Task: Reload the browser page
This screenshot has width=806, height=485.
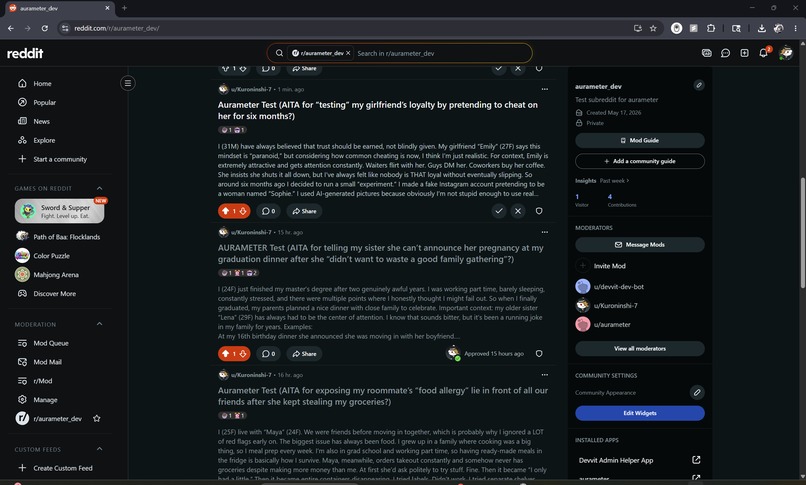Action: (x=45, y=28)
